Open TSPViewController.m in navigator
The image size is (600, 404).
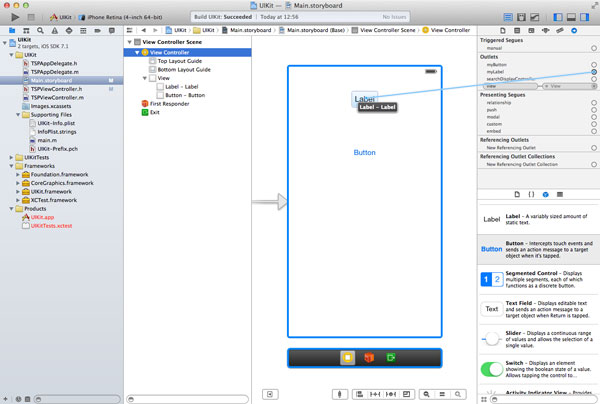click(x=57, y=98)
